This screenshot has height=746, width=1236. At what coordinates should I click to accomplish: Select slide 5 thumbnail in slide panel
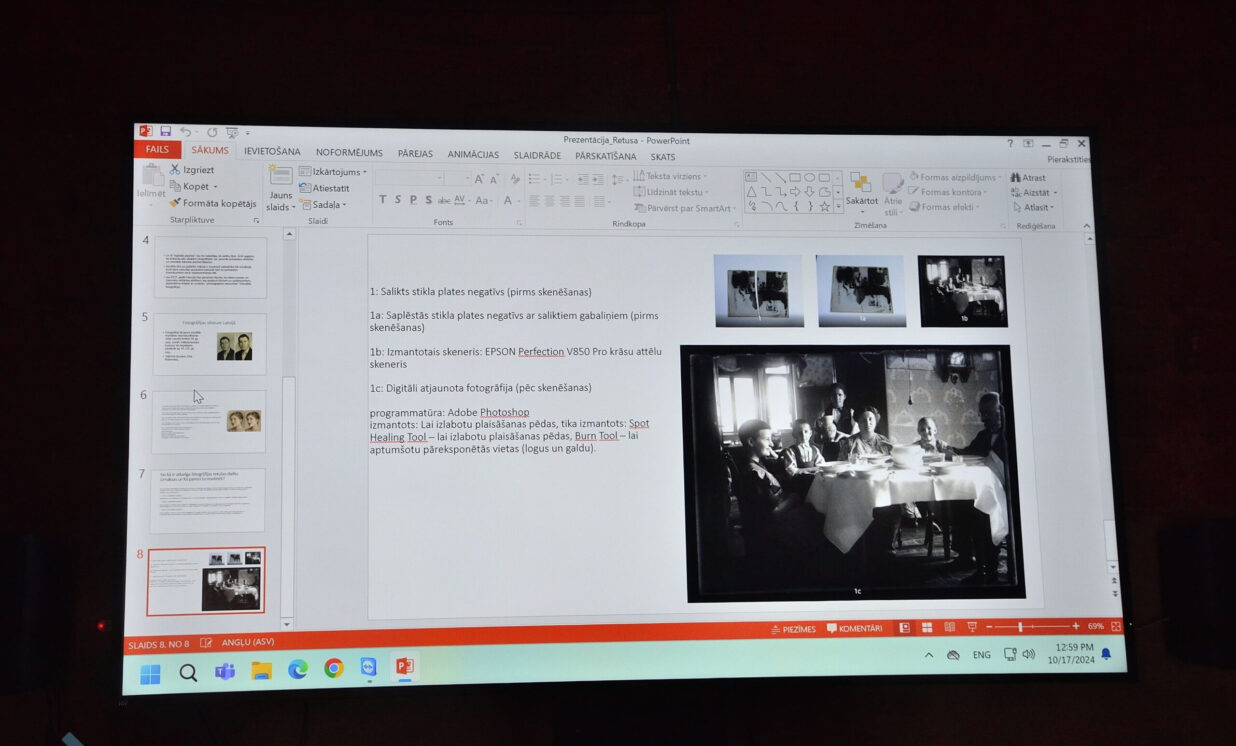[210, 345]
